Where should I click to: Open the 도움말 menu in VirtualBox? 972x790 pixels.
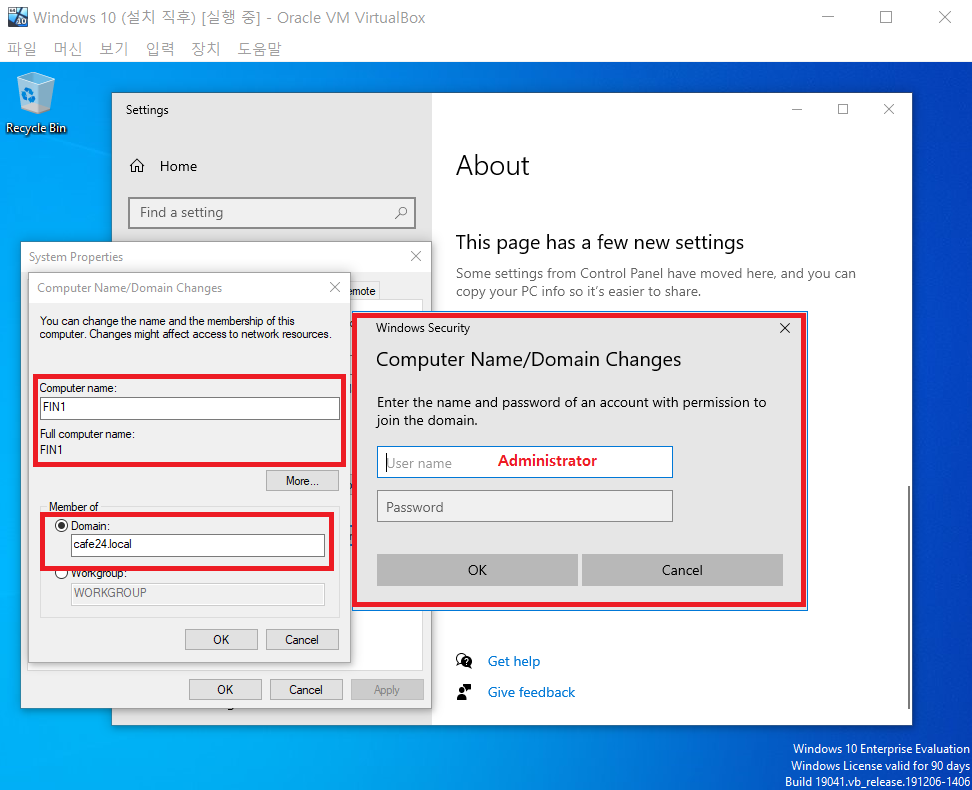coord(260,48)
